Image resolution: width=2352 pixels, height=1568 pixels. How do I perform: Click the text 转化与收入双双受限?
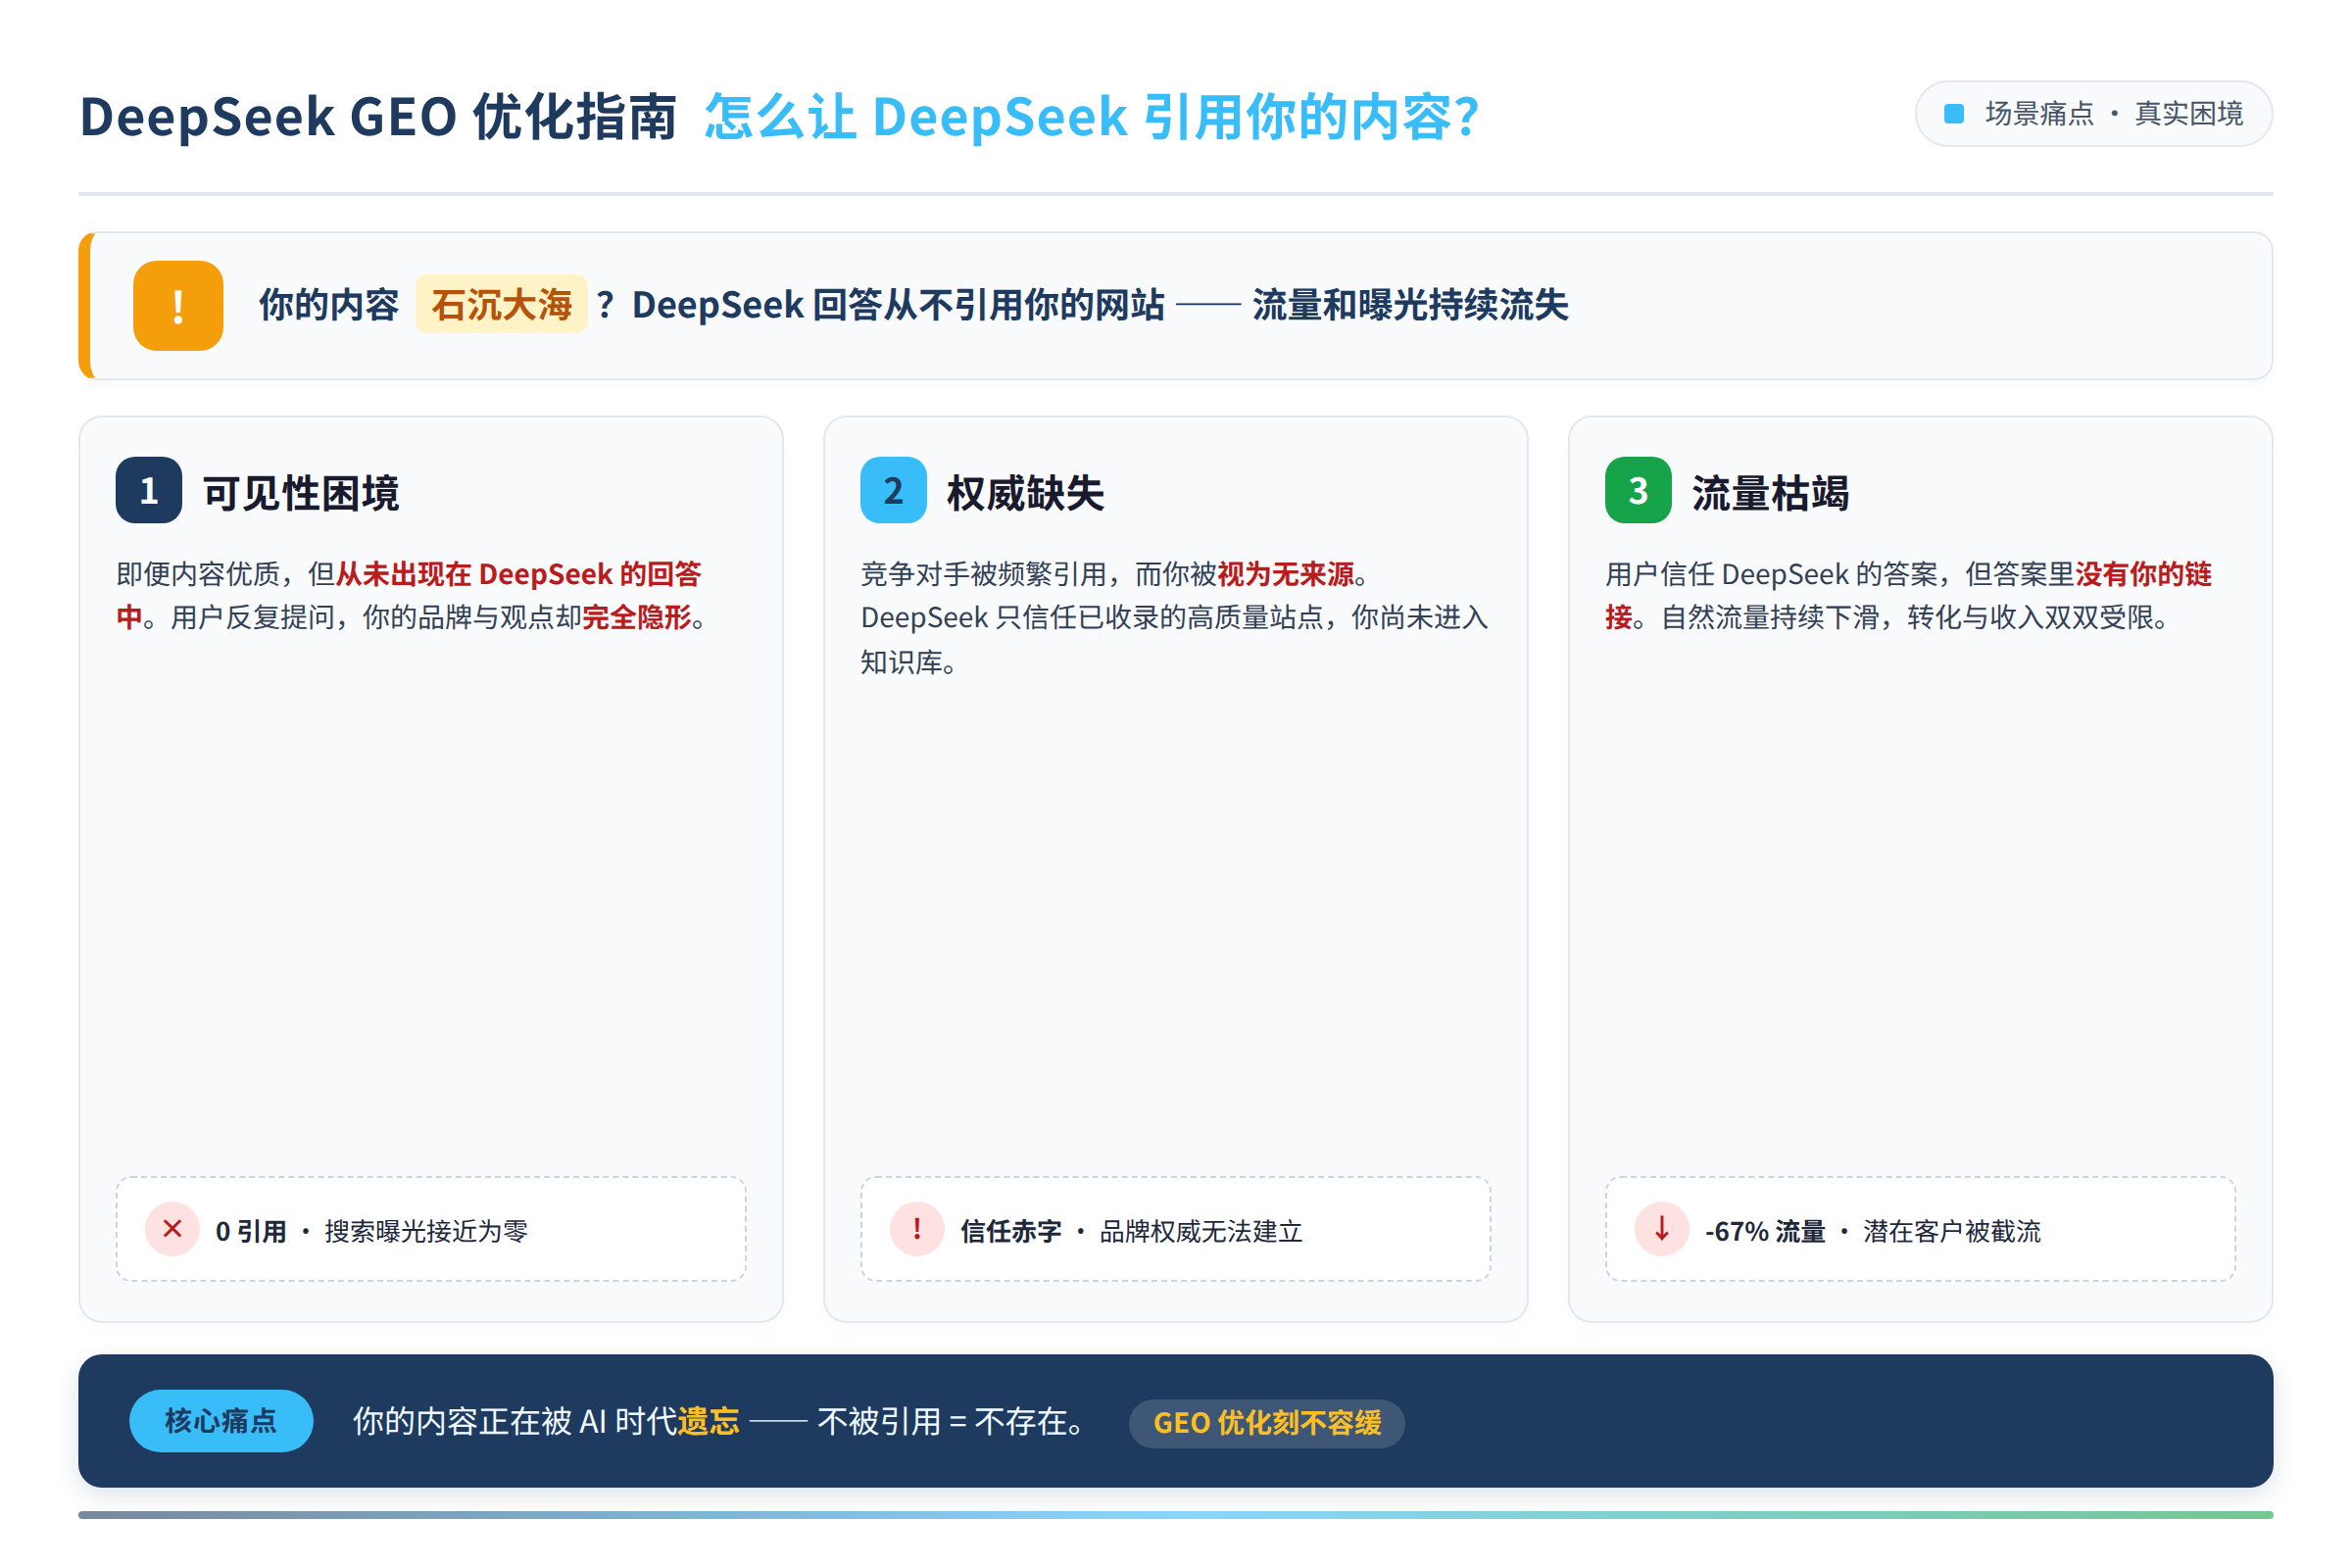(2030, 617)
